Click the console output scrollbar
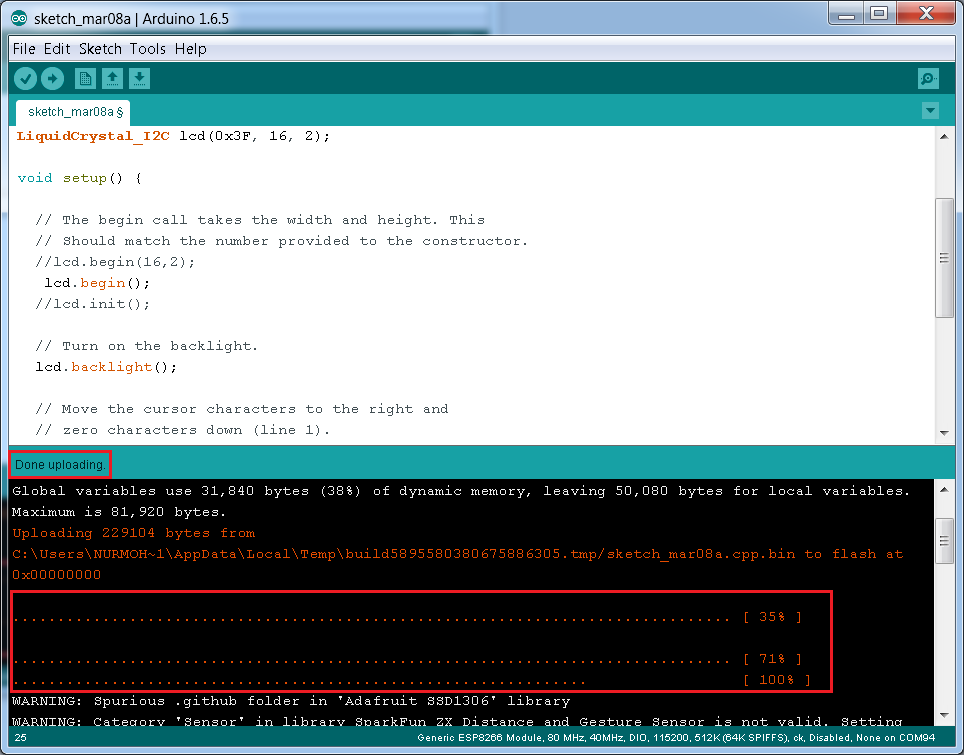 tap(945, 540)
